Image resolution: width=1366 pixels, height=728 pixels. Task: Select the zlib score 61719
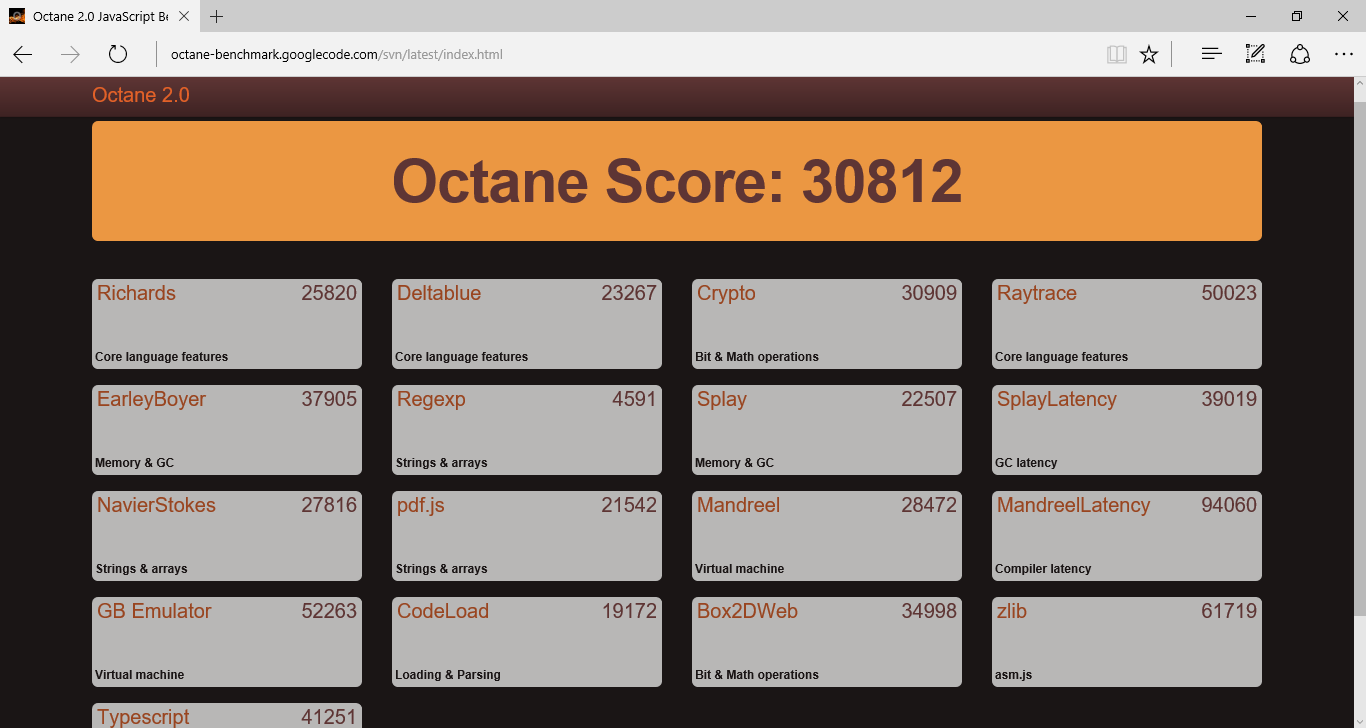click(x=1229, y=611)
